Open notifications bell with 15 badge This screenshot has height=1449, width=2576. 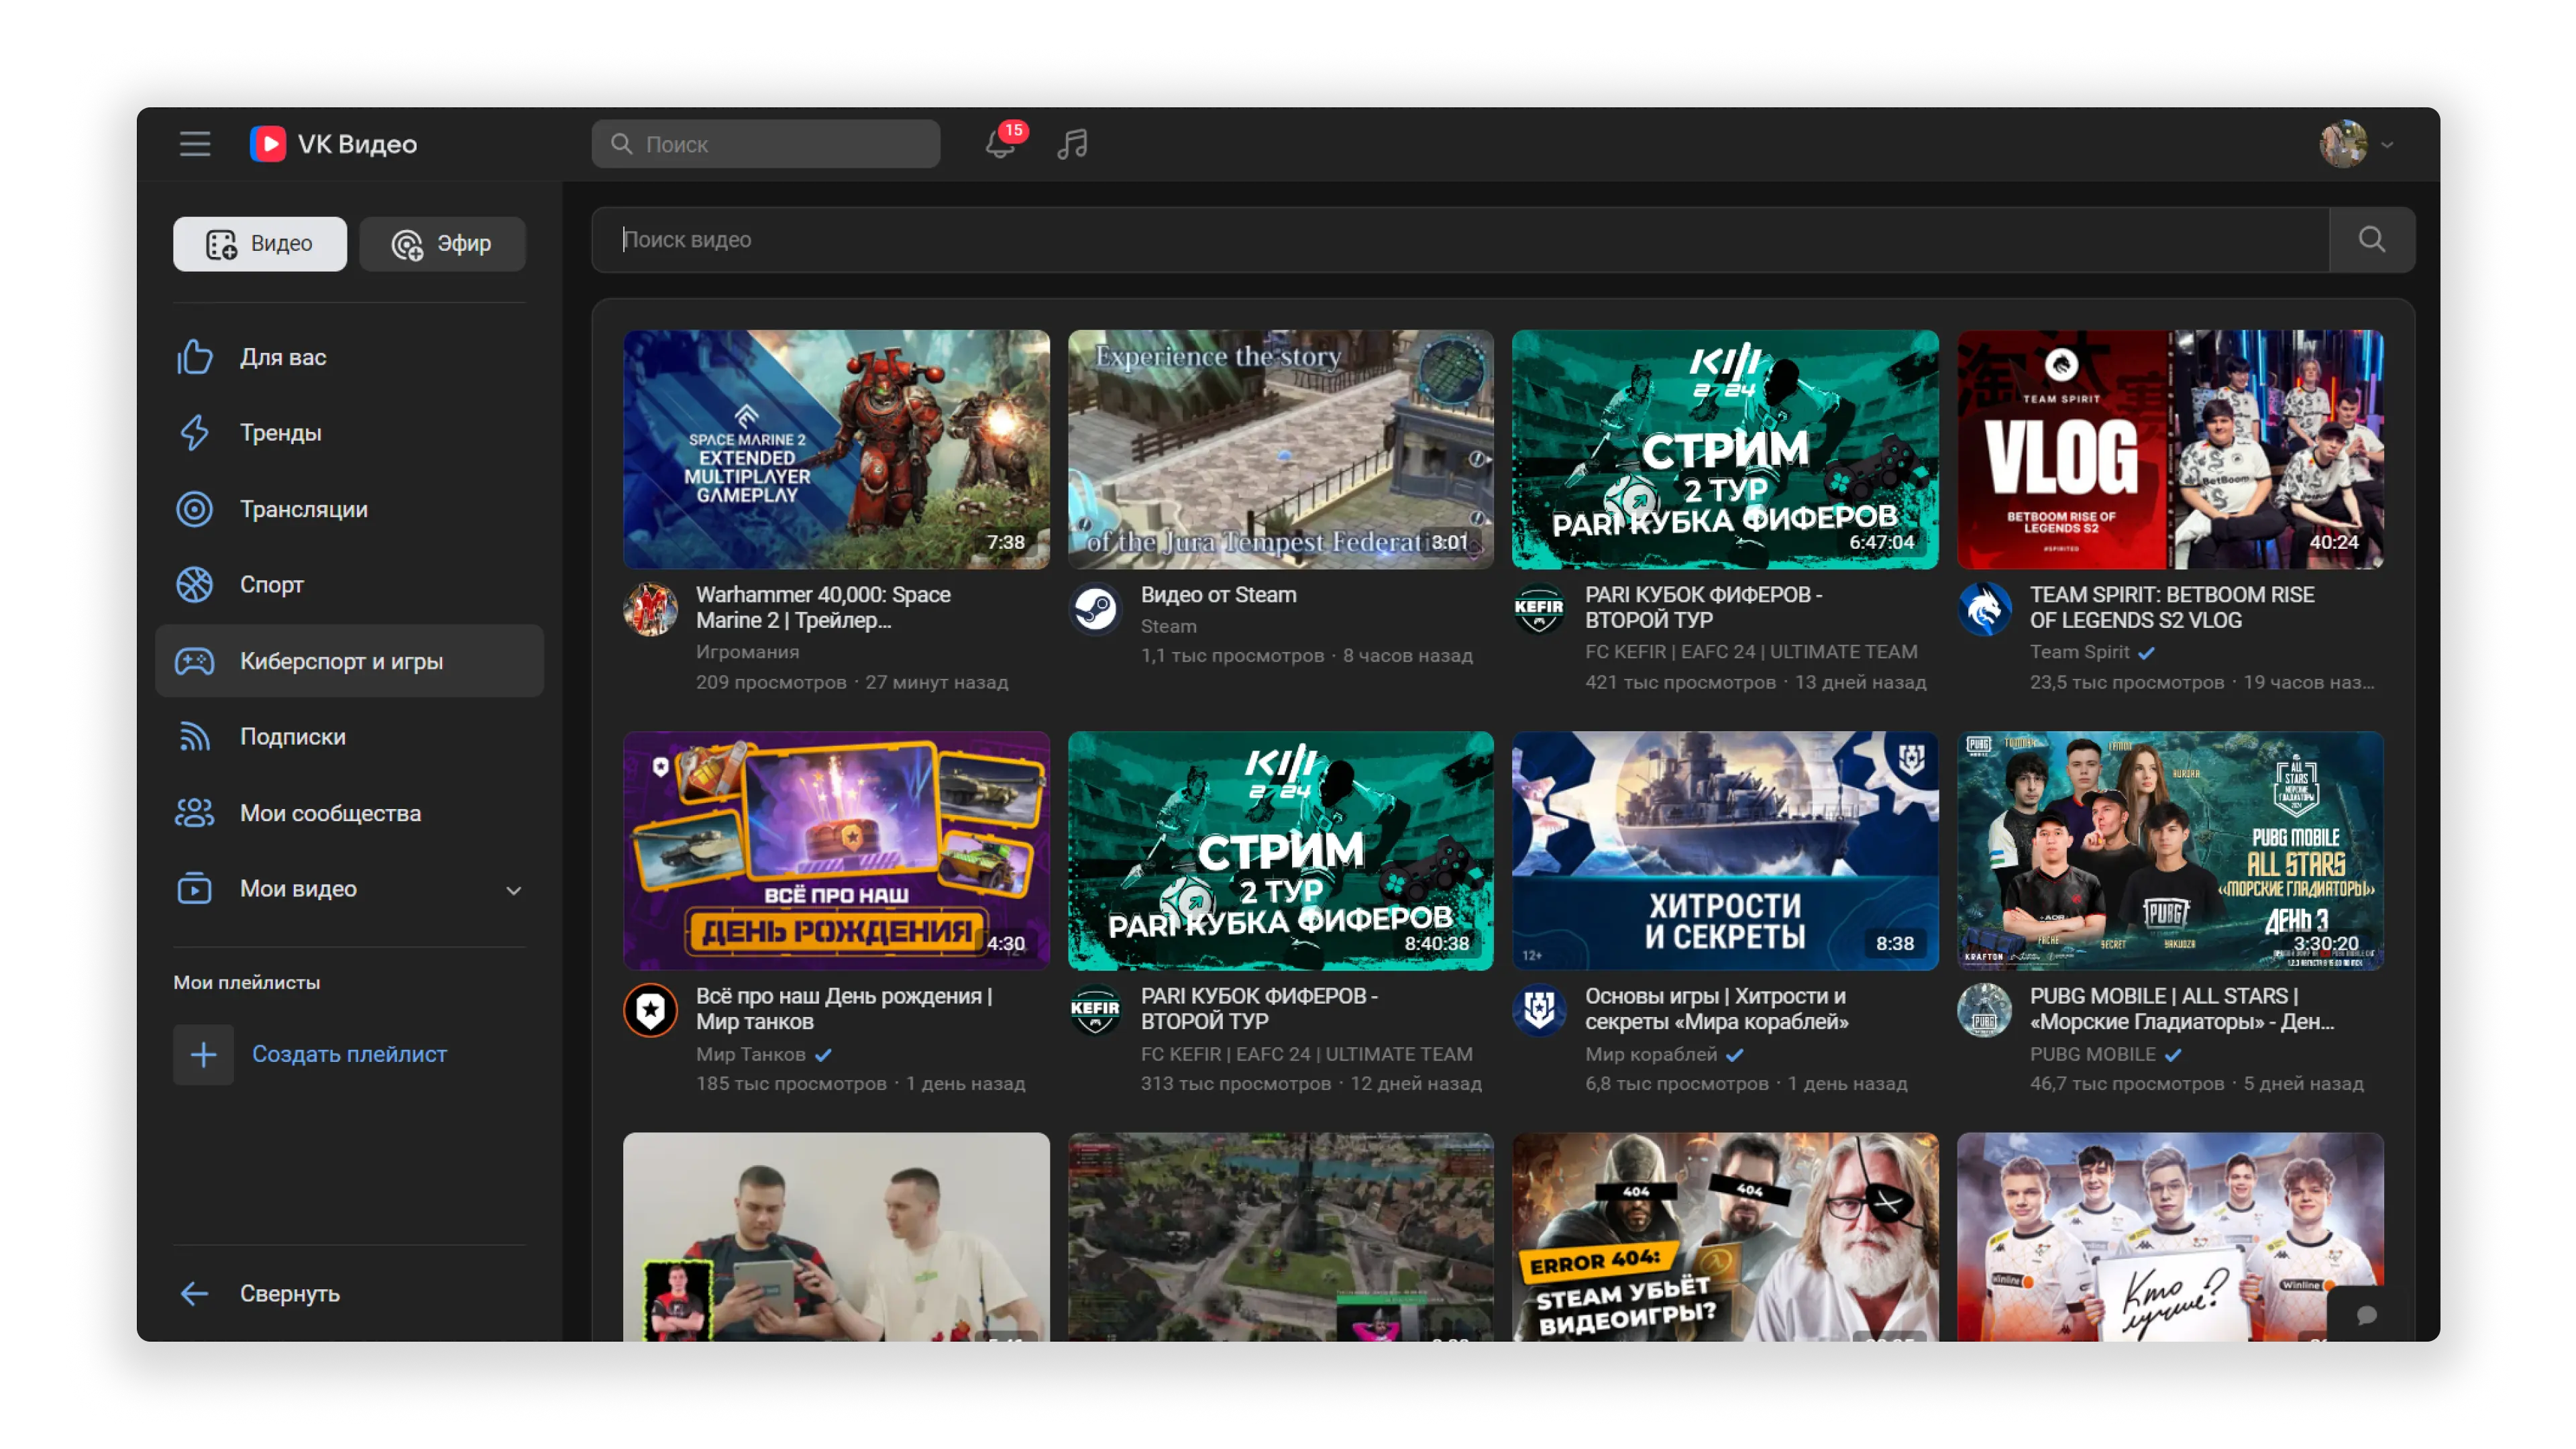(x=1000, y=143)
